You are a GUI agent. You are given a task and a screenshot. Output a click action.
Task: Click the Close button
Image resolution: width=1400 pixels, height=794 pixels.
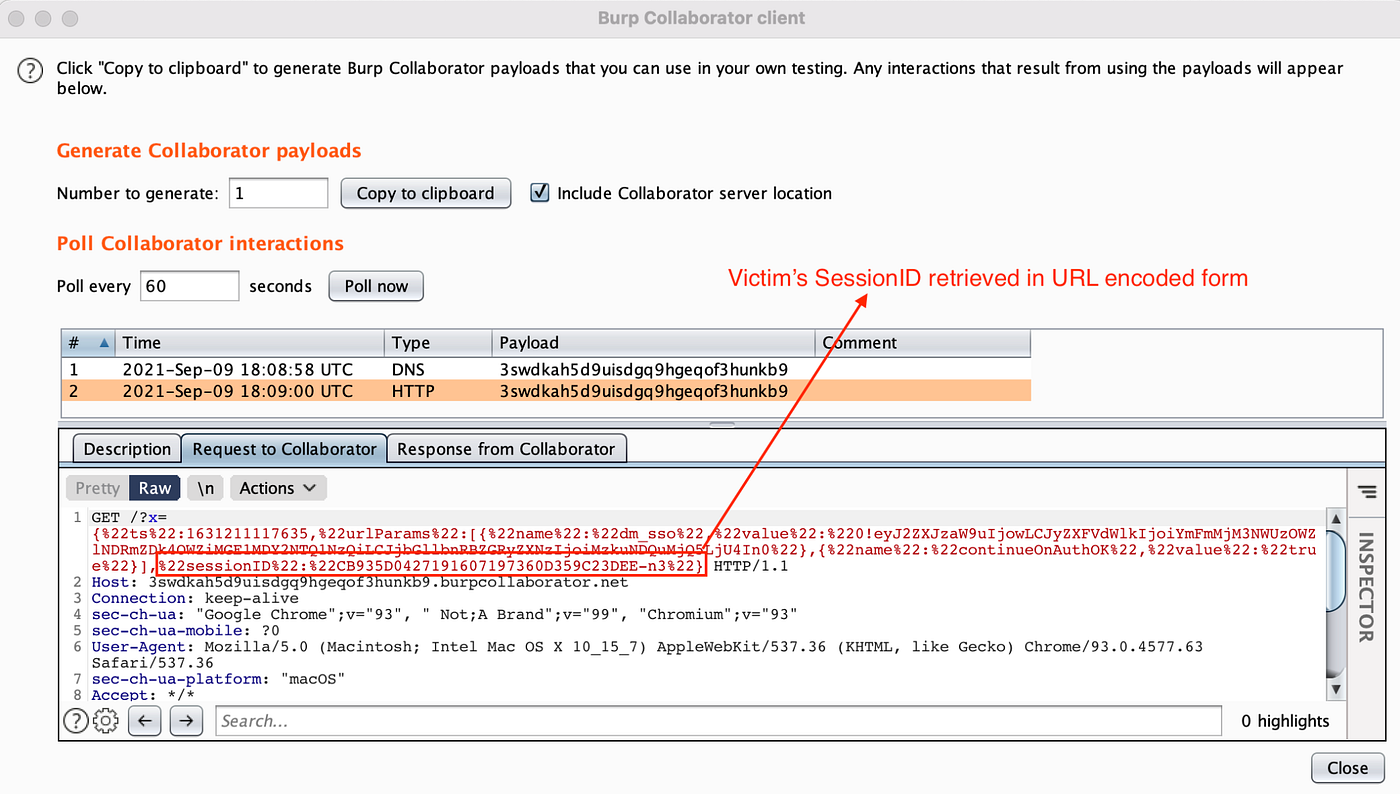pyautogui.click(x=1347, y=768)
